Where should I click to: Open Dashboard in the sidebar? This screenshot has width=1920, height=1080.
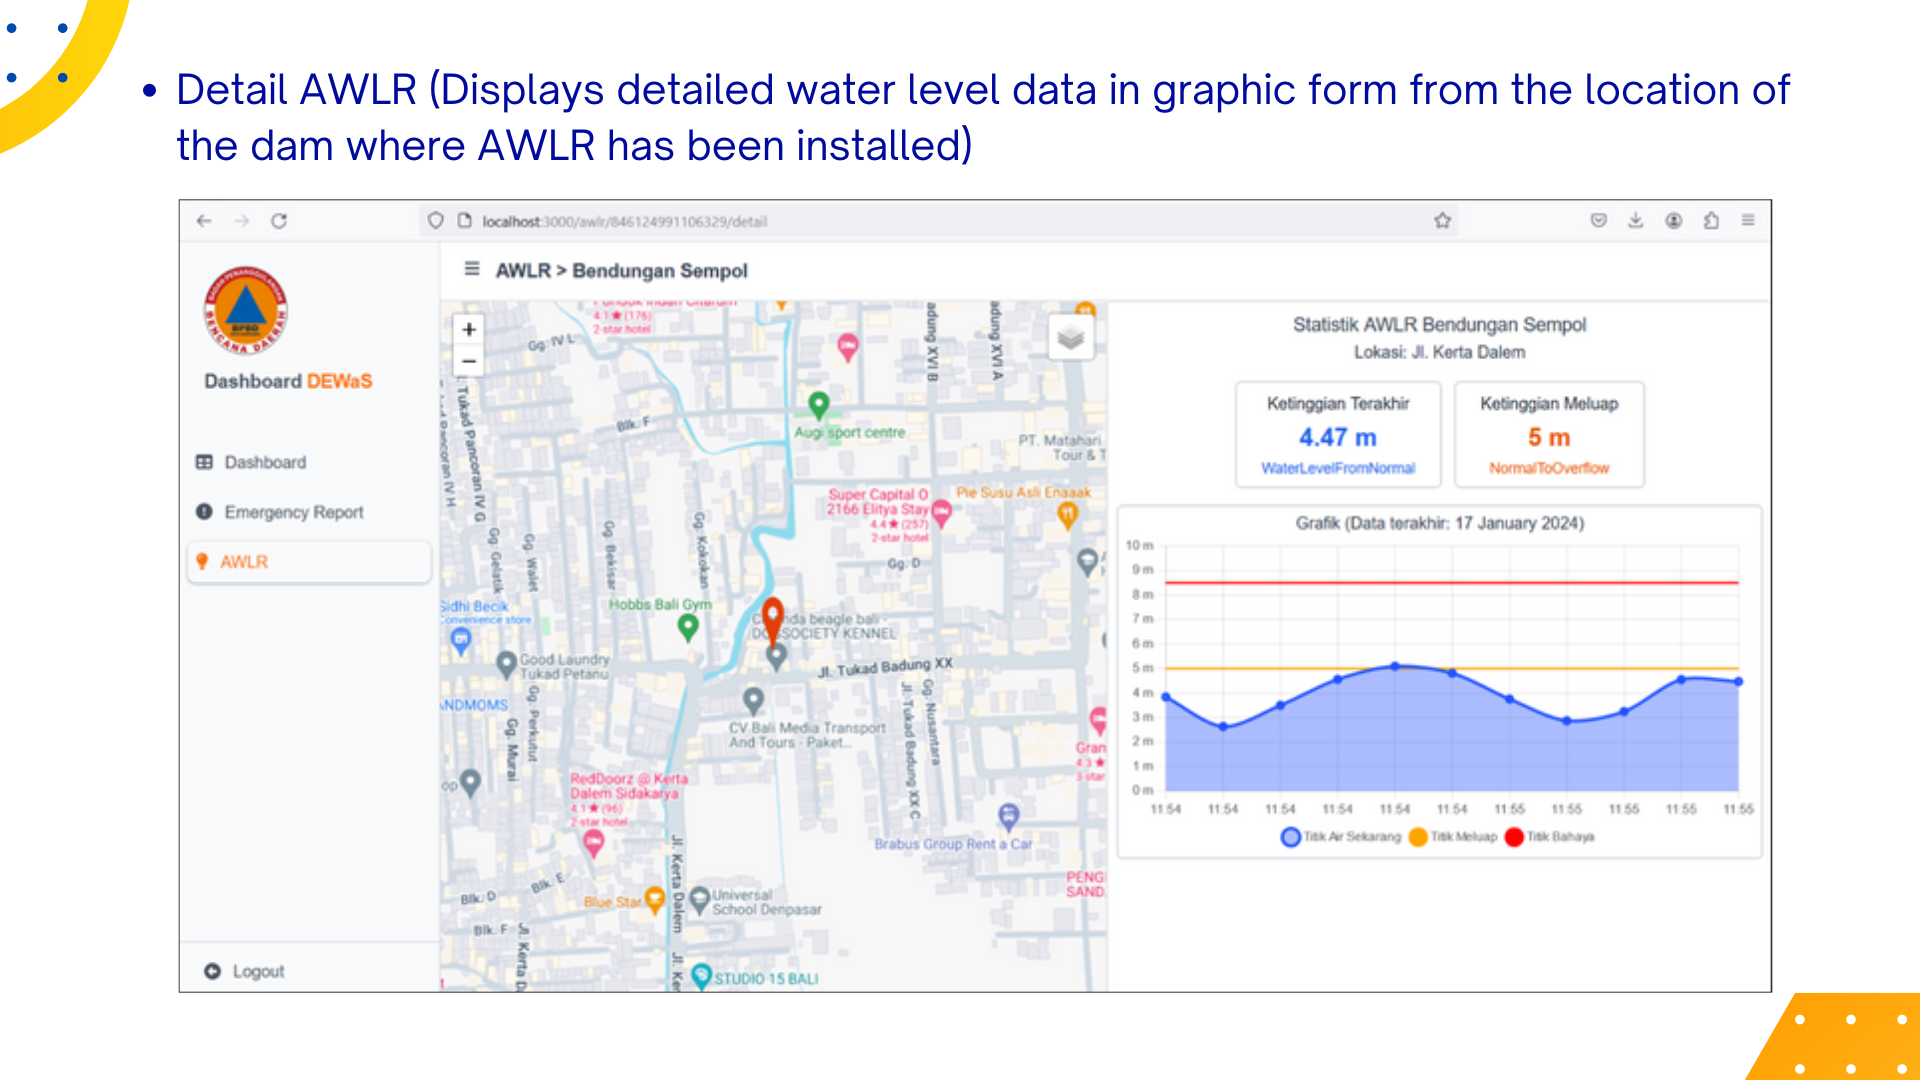point(265,462)
